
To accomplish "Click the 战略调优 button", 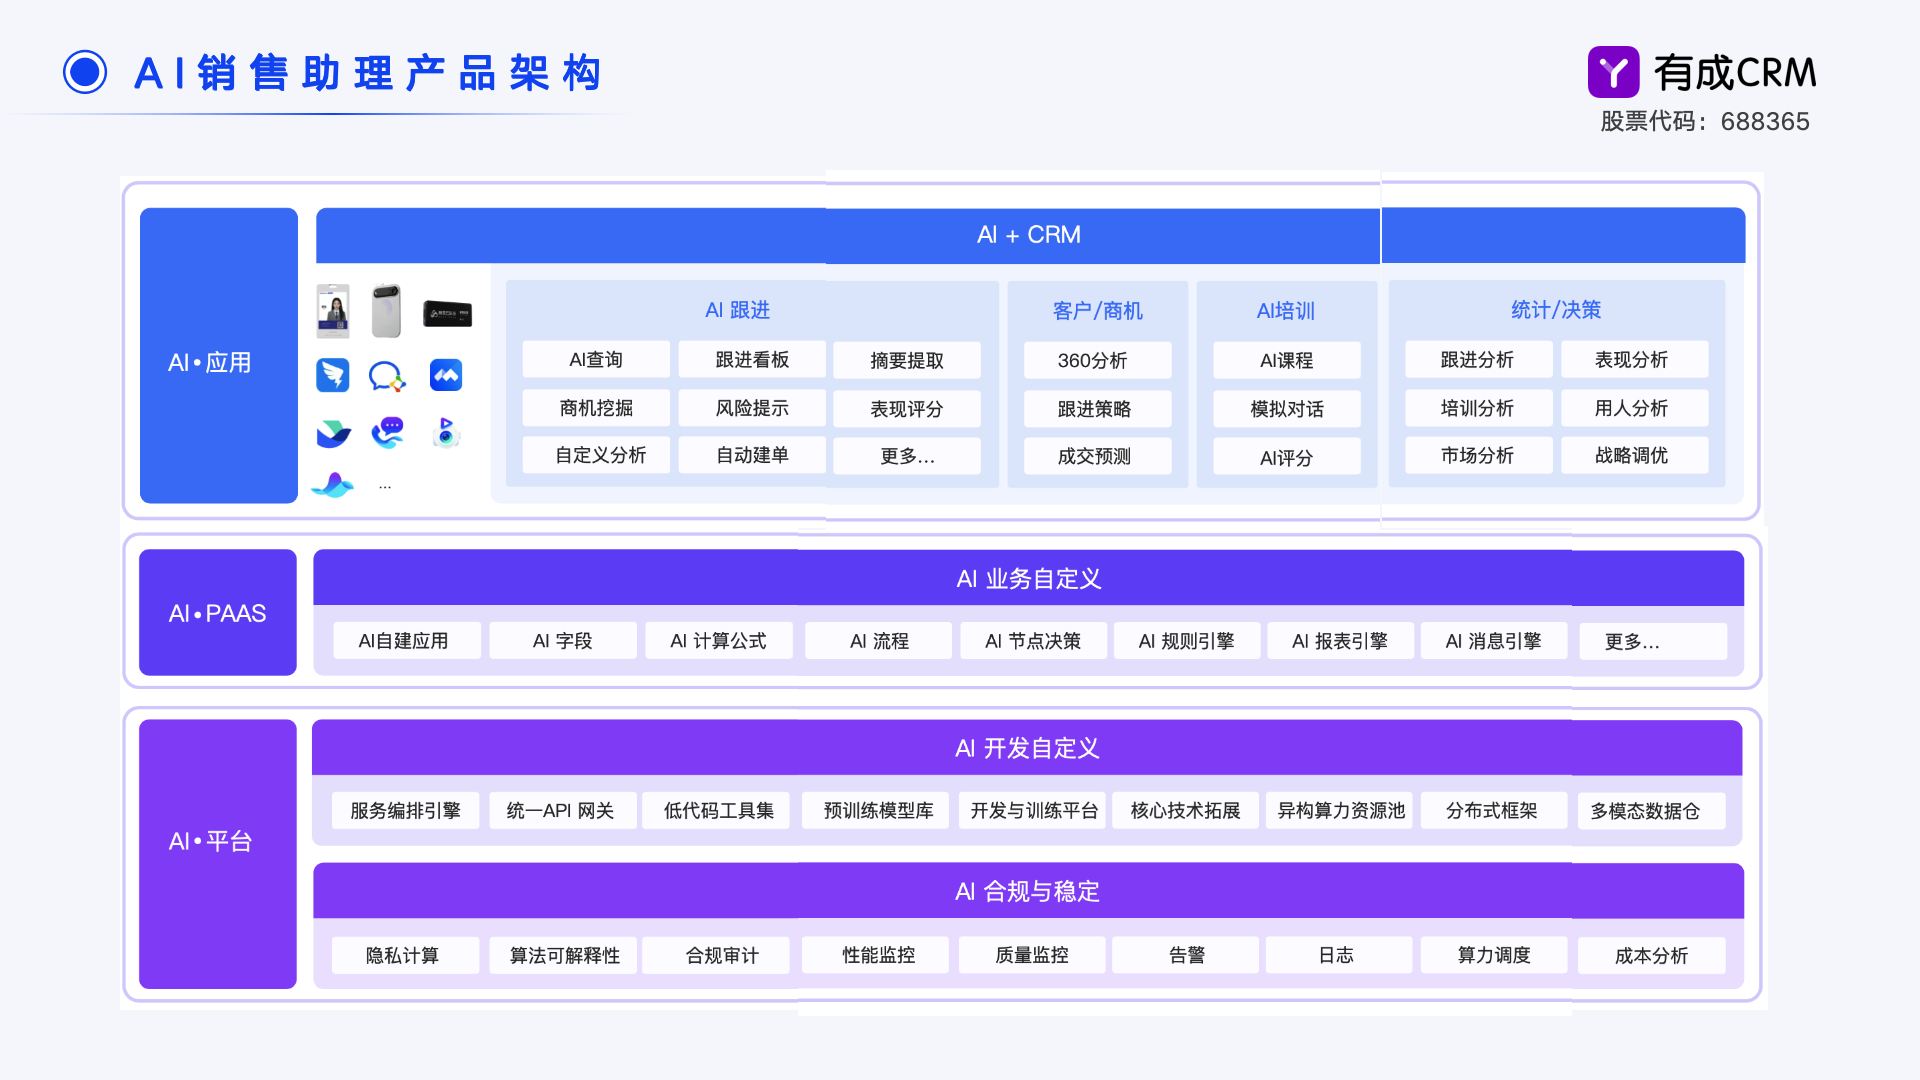I will (x=1634, y=455).
